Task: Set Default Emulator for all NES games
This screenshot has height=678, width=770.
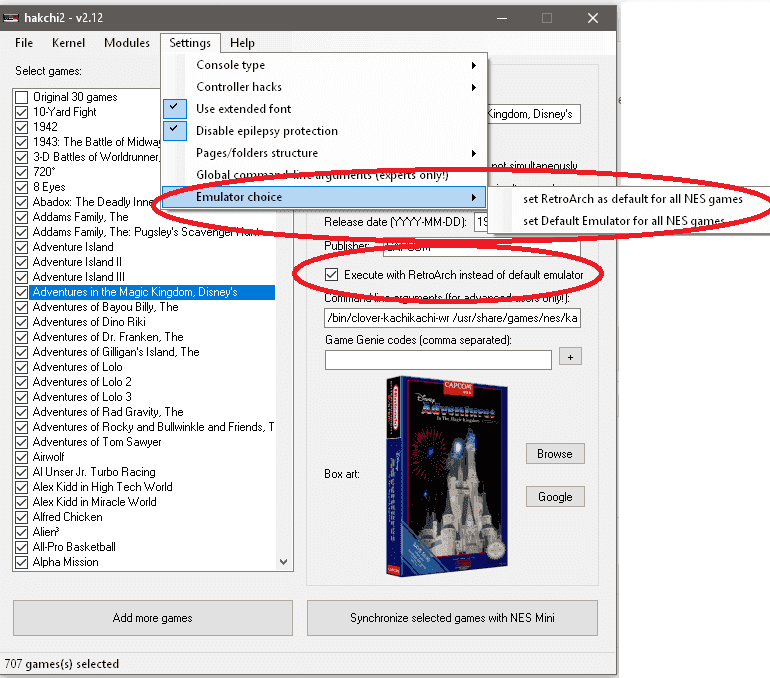Action: [624, 221]
